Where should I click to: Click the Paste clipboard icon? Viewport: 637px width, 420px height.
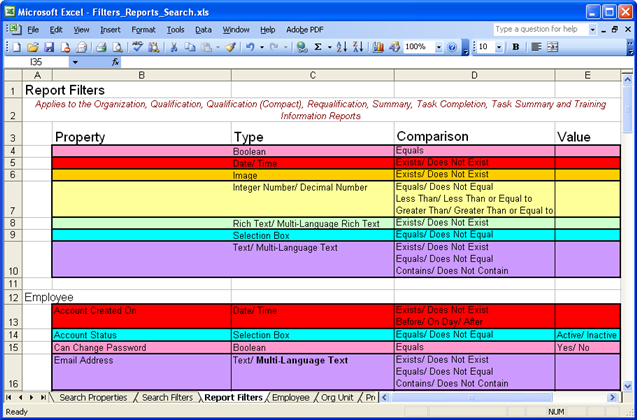click(x=206, y=47)
